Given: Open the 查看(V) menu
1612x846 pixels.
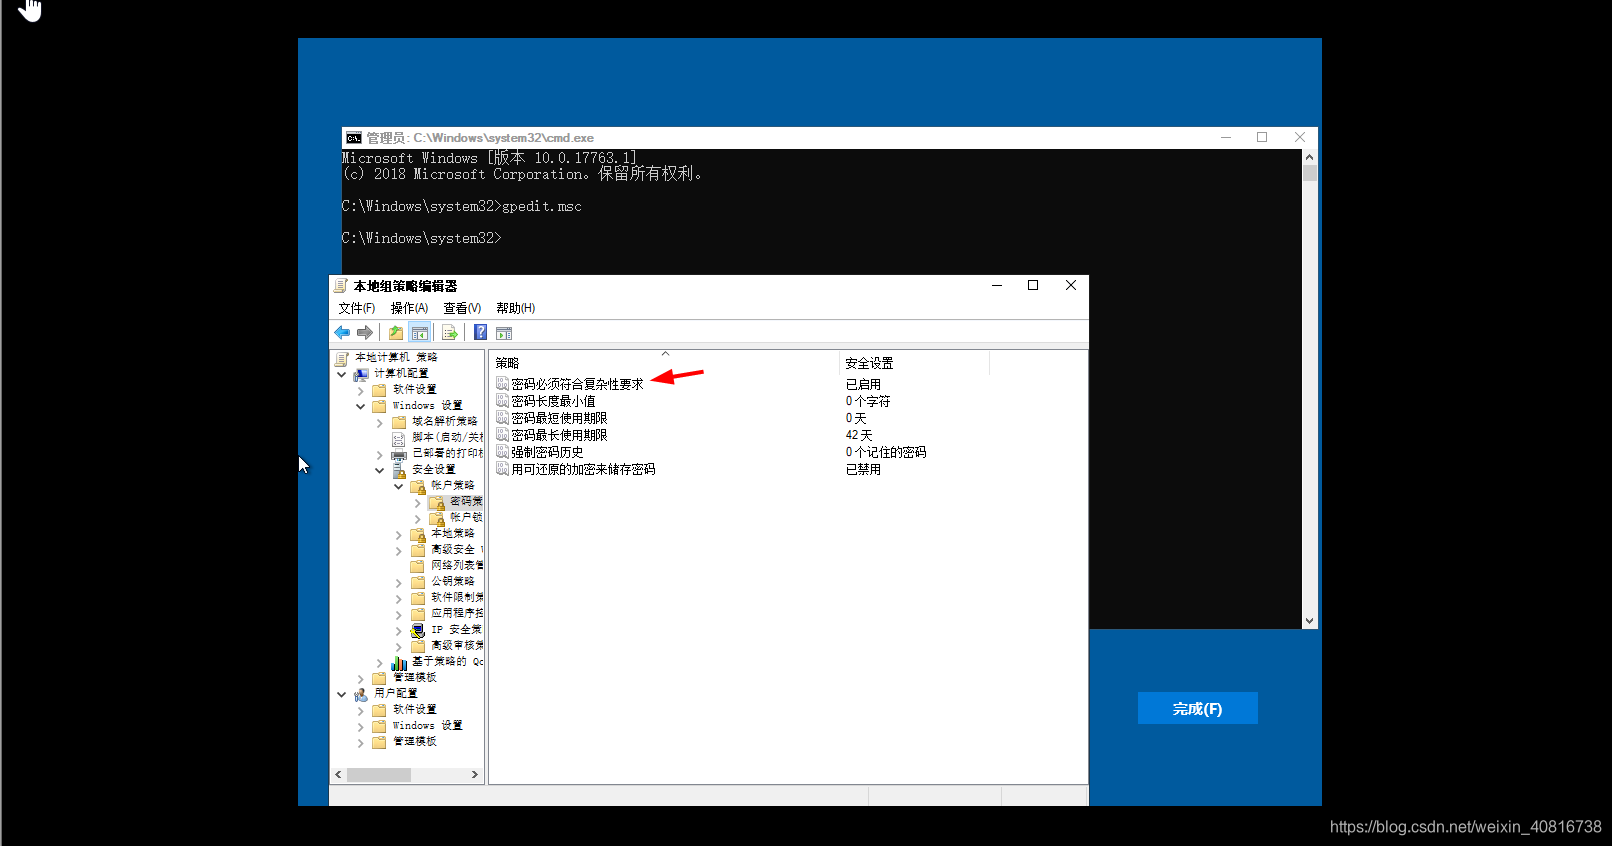Looking at the screenshot, I should click(462, 308).
